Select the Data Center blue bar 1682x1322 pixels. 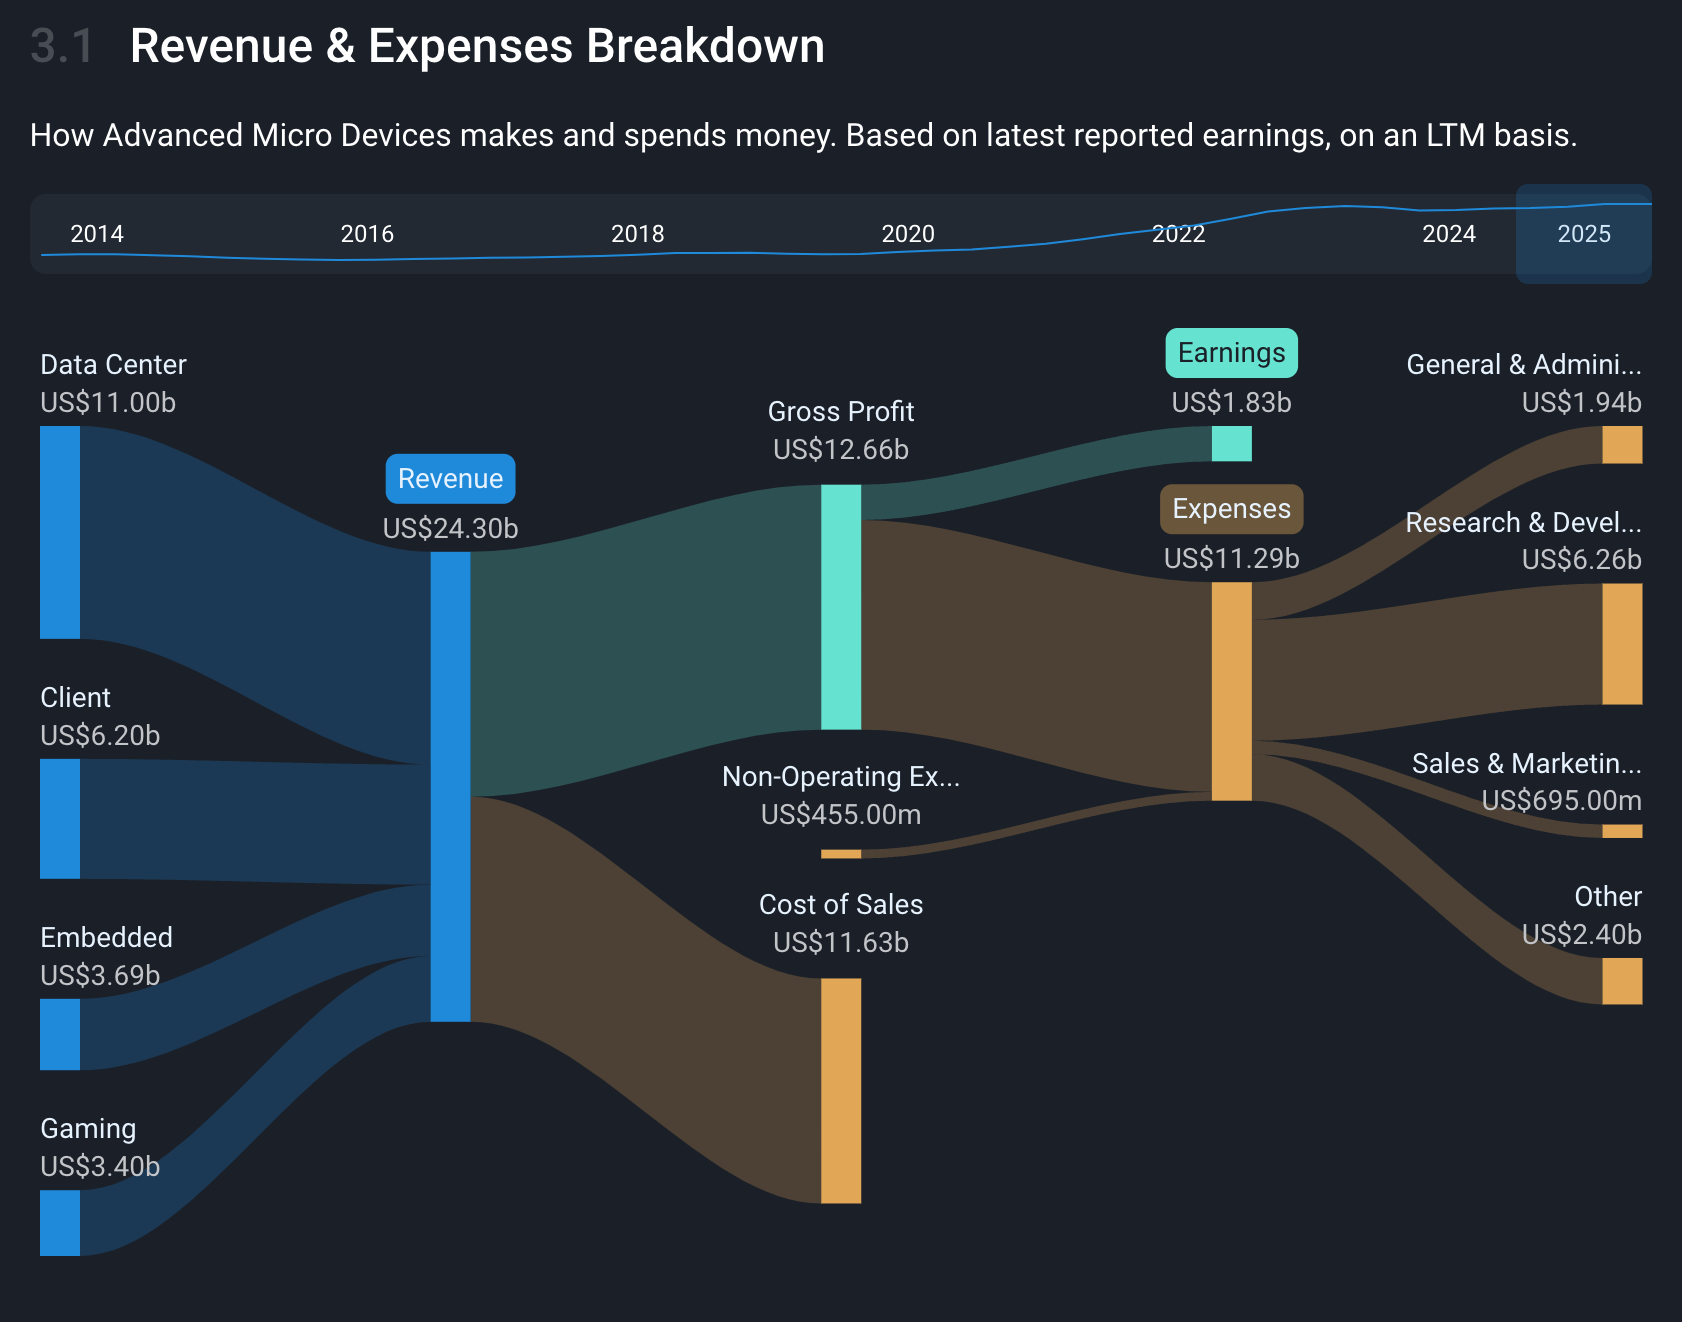[x=60, y=532]
